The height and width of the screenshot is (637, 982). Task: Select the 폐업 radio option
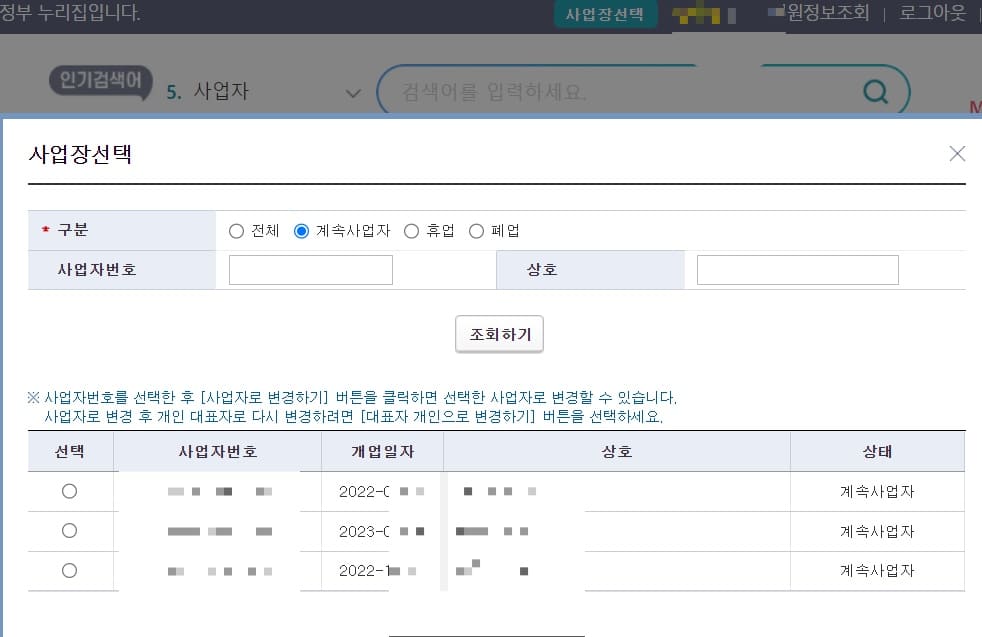(x=476, y=230)
